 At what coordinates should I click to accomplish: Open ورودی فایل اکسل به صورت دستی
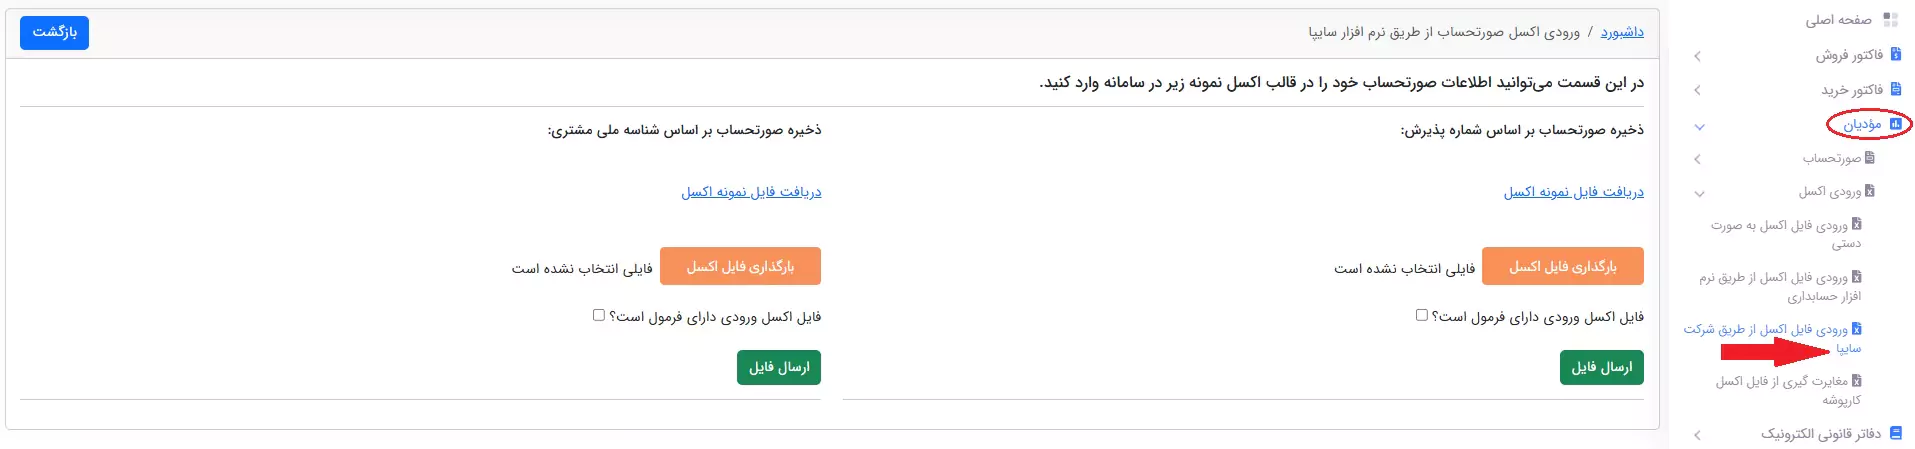[1780, 234]
